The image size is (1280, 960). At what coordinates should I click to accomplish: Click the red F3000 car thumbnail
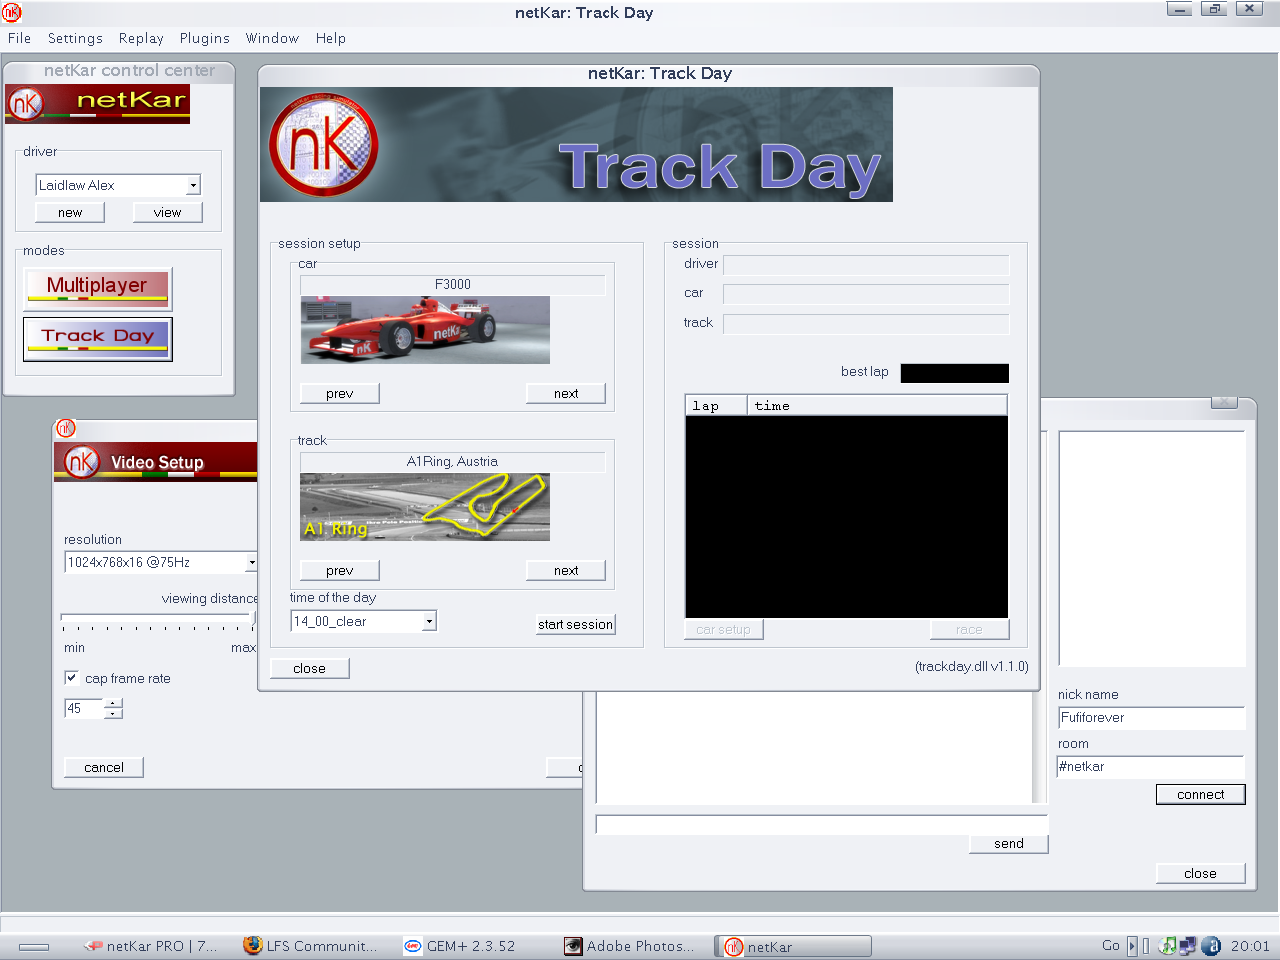pyautogui.click(x=425, y=330)
